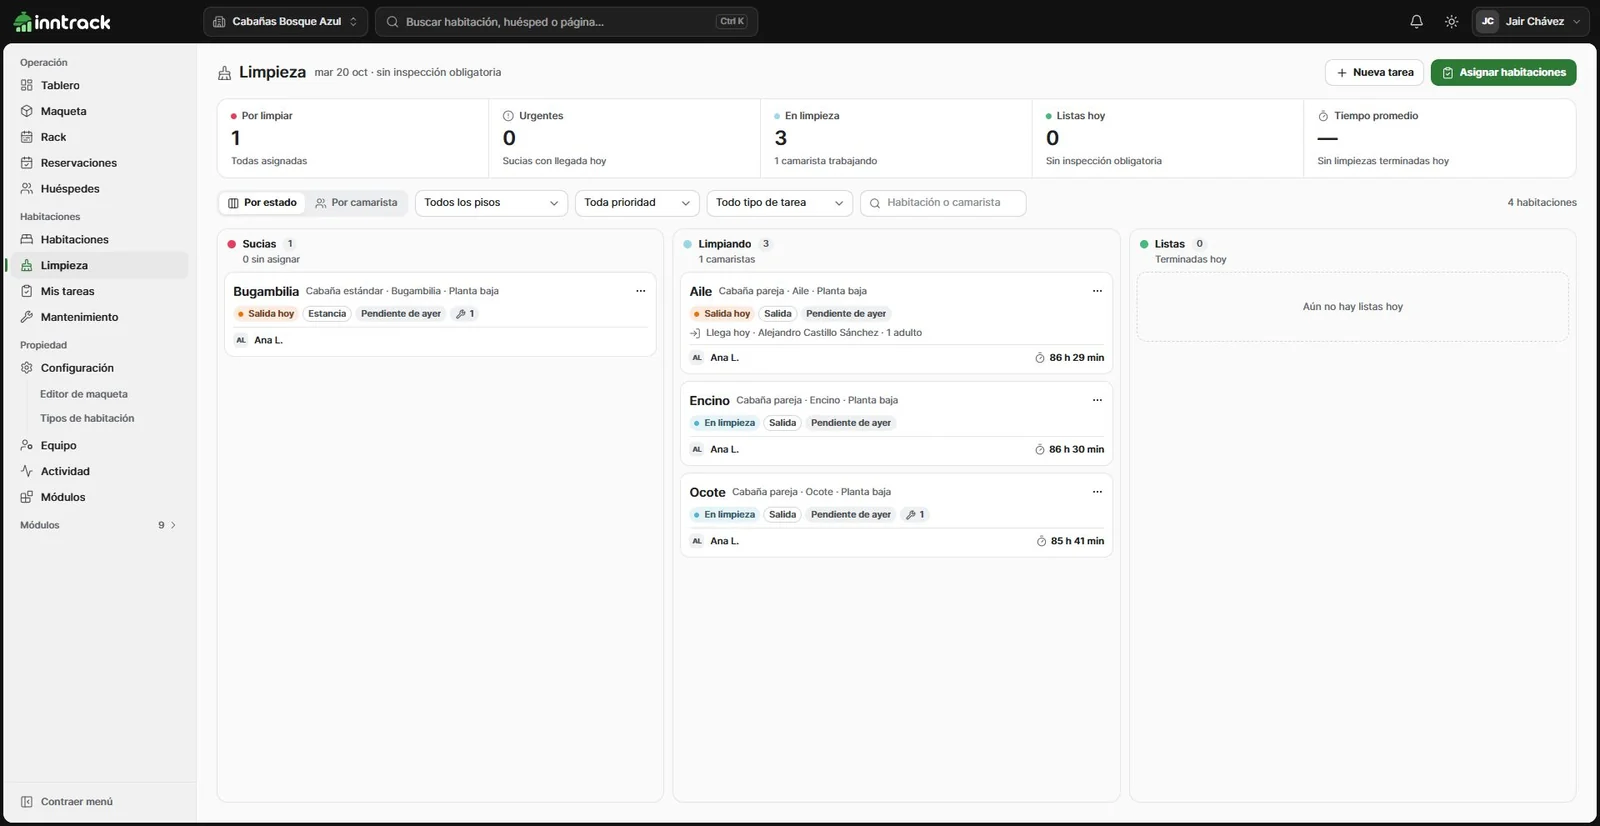The image size is (1600, 826).
Task: Click the Equipo icon
Action: [x=27, y=446]
